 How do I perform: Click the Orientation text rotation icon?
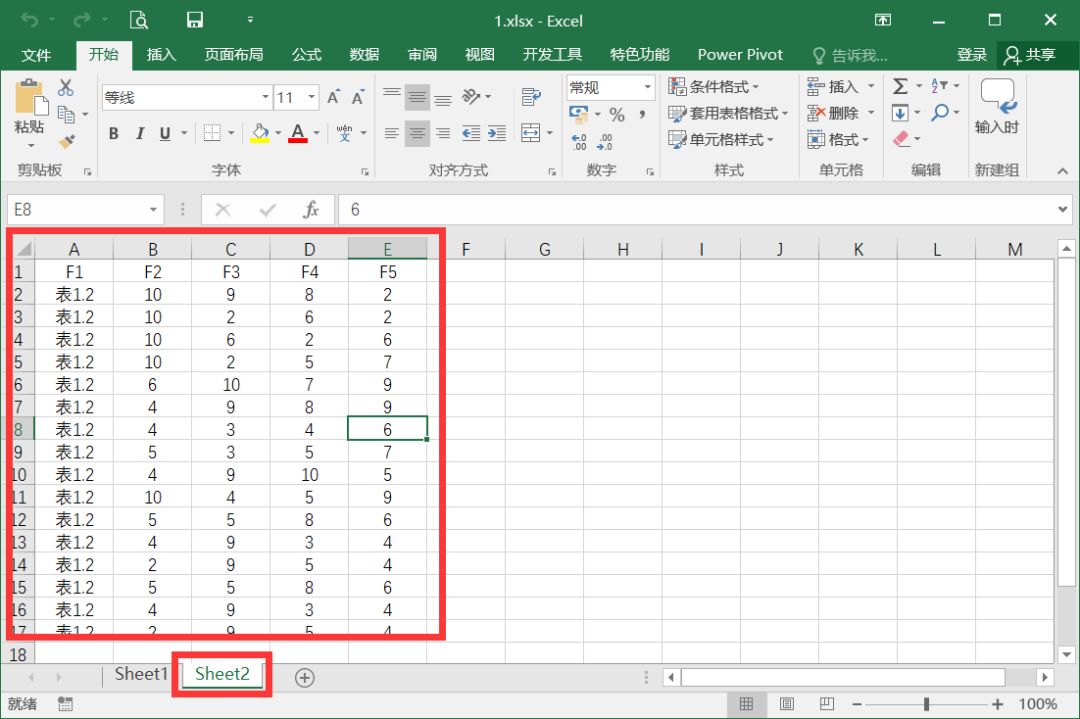coord(472,96)
